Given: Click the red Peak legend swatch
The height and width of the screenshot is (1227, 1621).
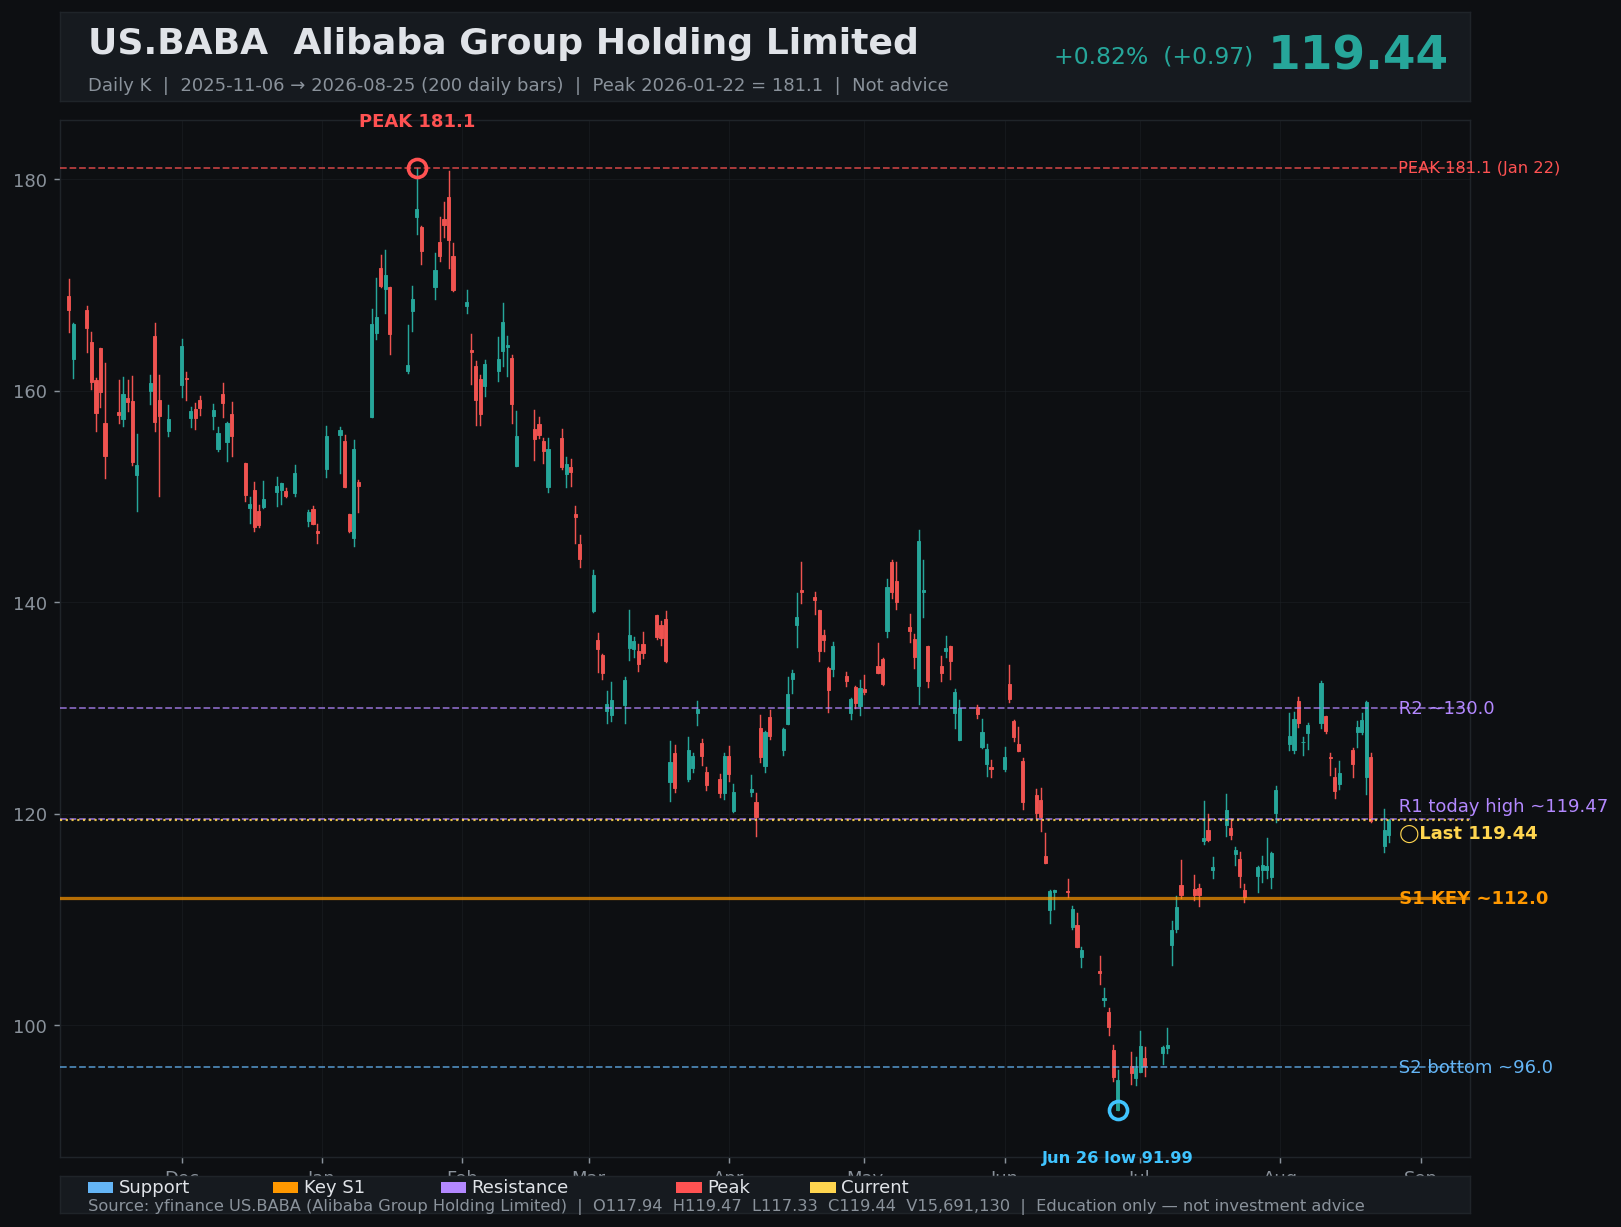Looking at the screenshot, I should [x=689, y=1187].
